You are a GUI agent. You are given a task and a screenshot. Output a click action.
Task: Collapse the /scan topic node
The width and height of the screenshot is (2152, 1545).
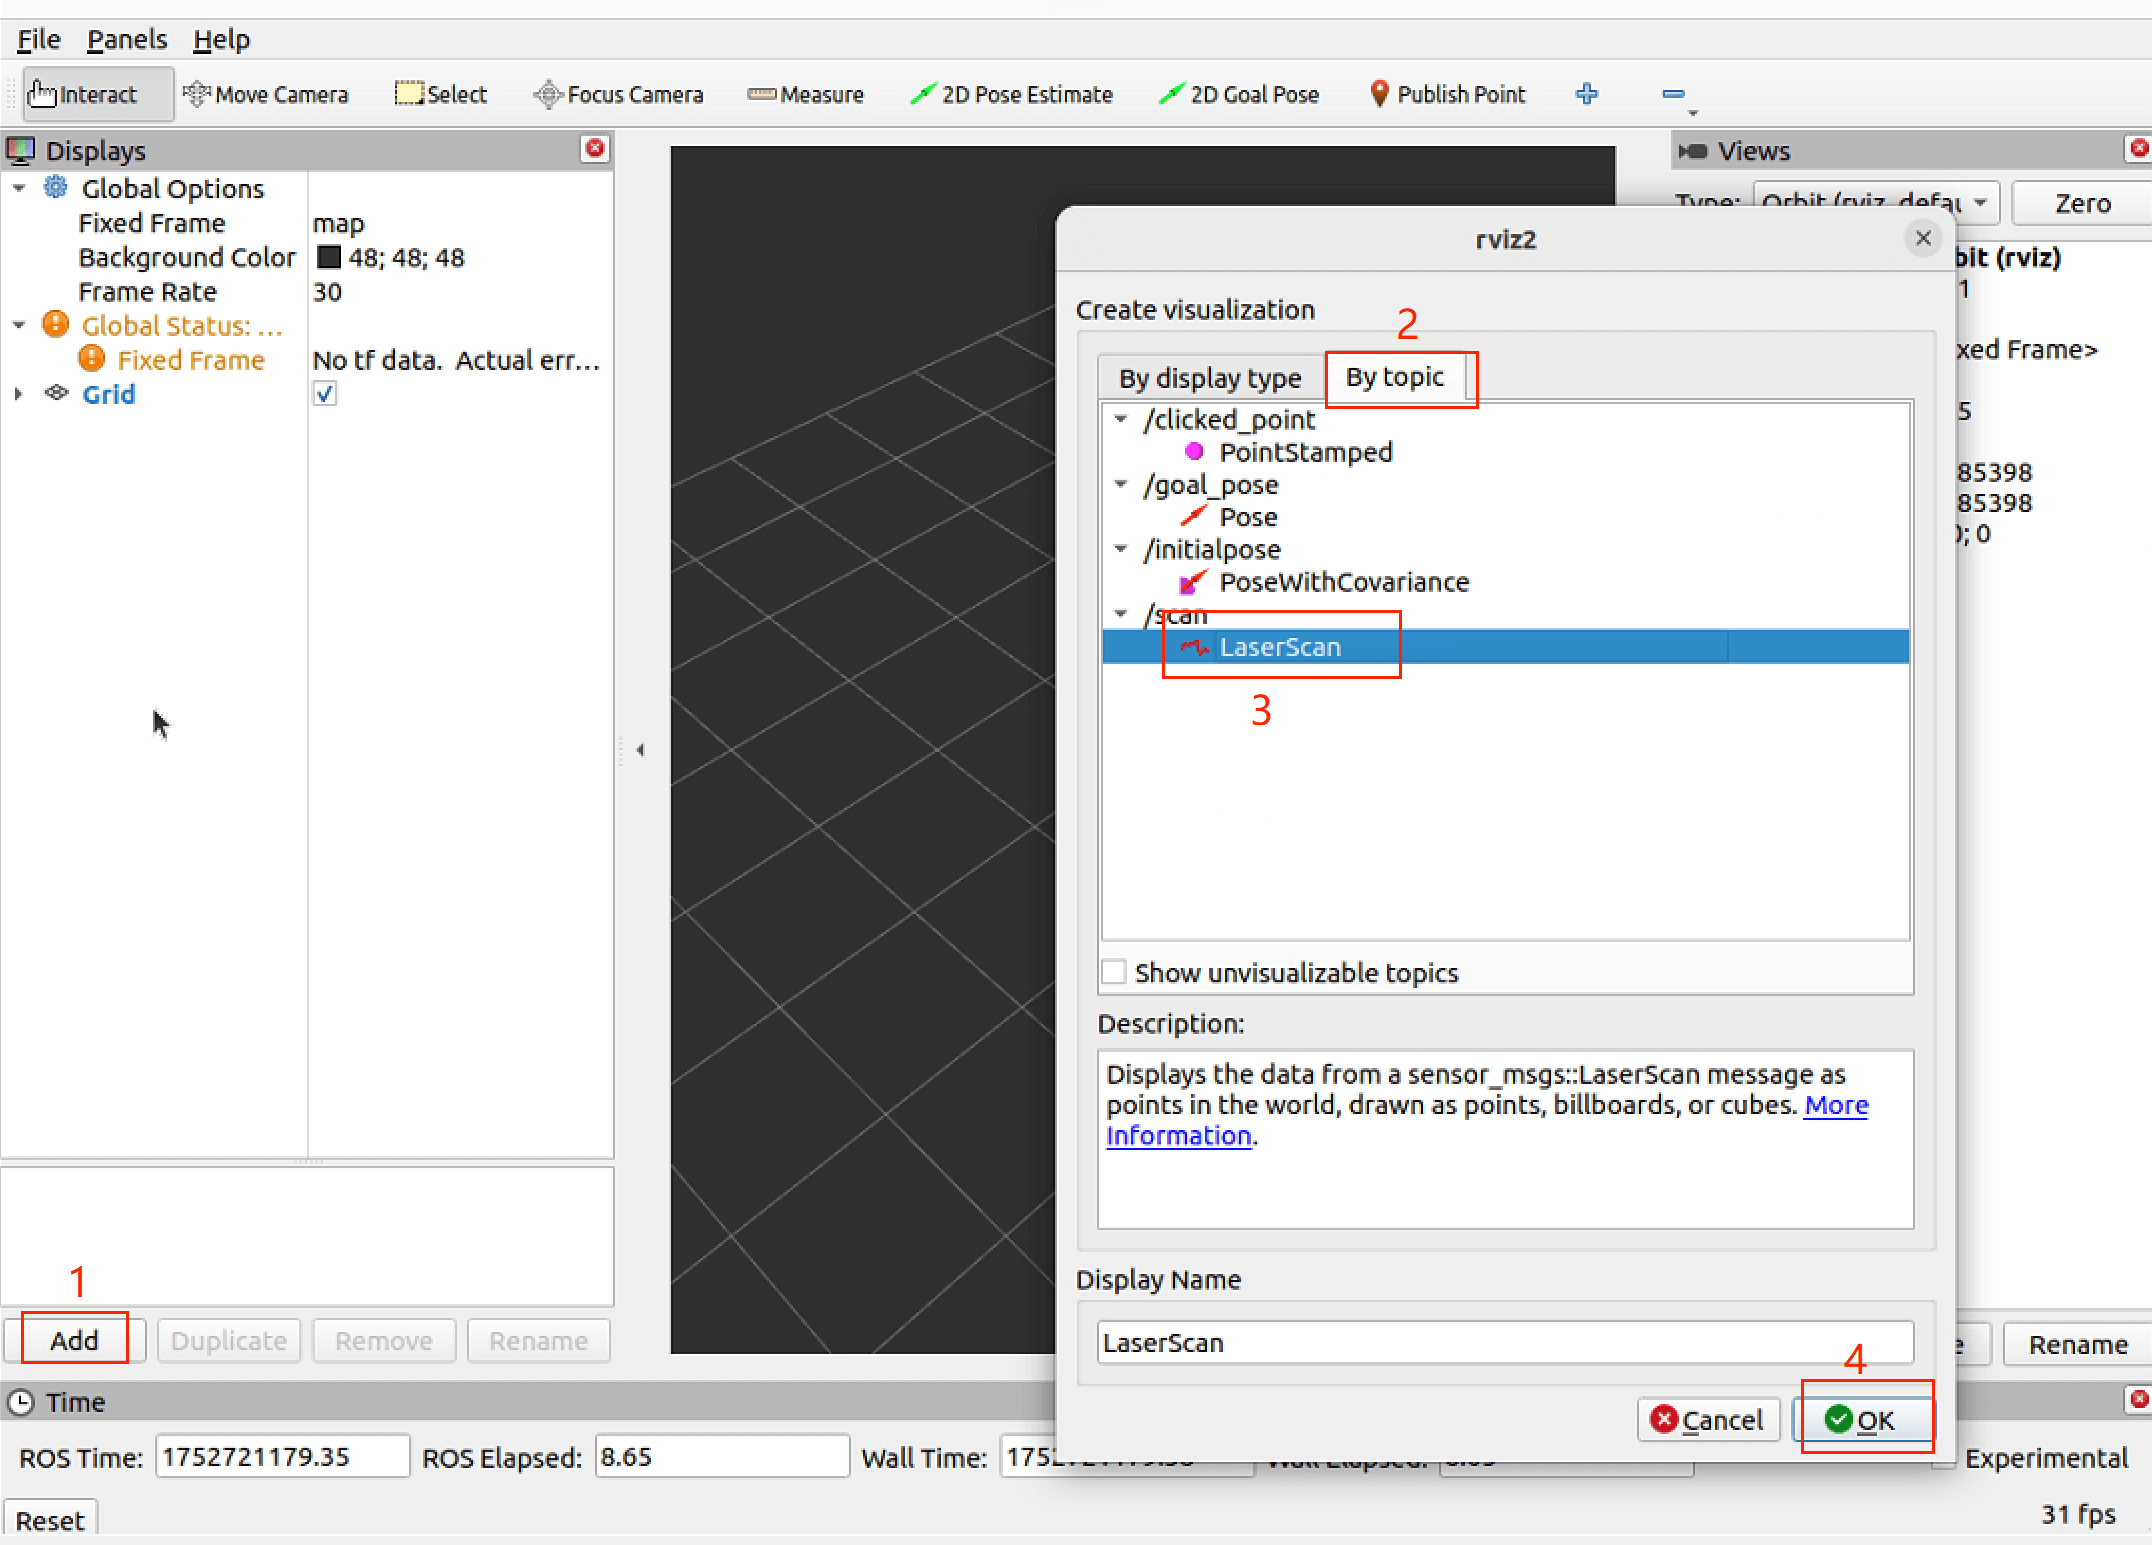(x=1121, y=614)
